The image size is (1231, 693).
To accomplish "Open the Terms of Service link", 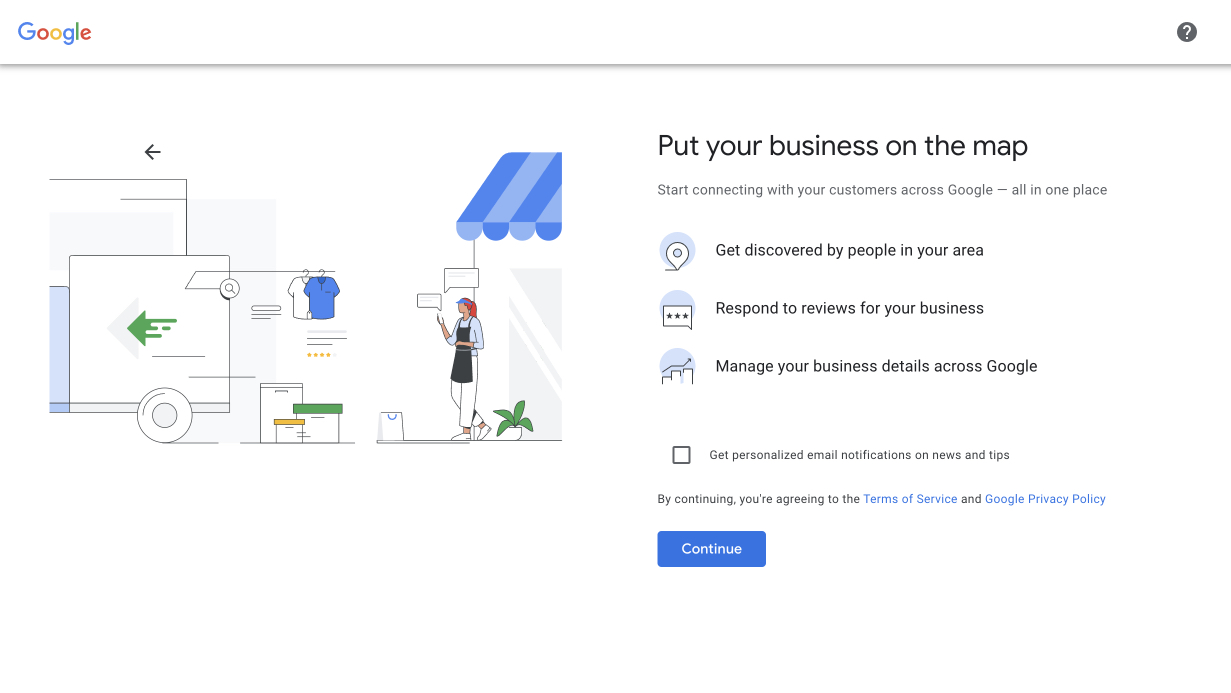I will (x=910, y=499).
